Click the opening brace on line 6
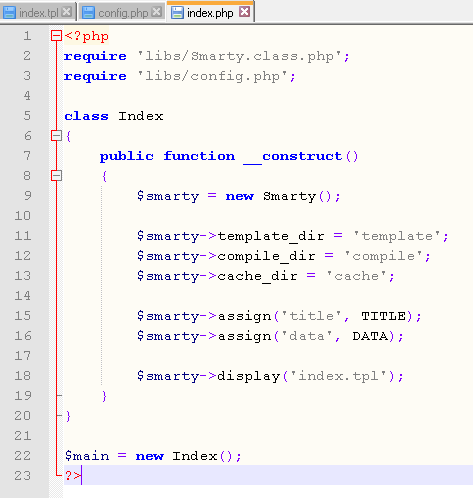 [x=68, y=136]
